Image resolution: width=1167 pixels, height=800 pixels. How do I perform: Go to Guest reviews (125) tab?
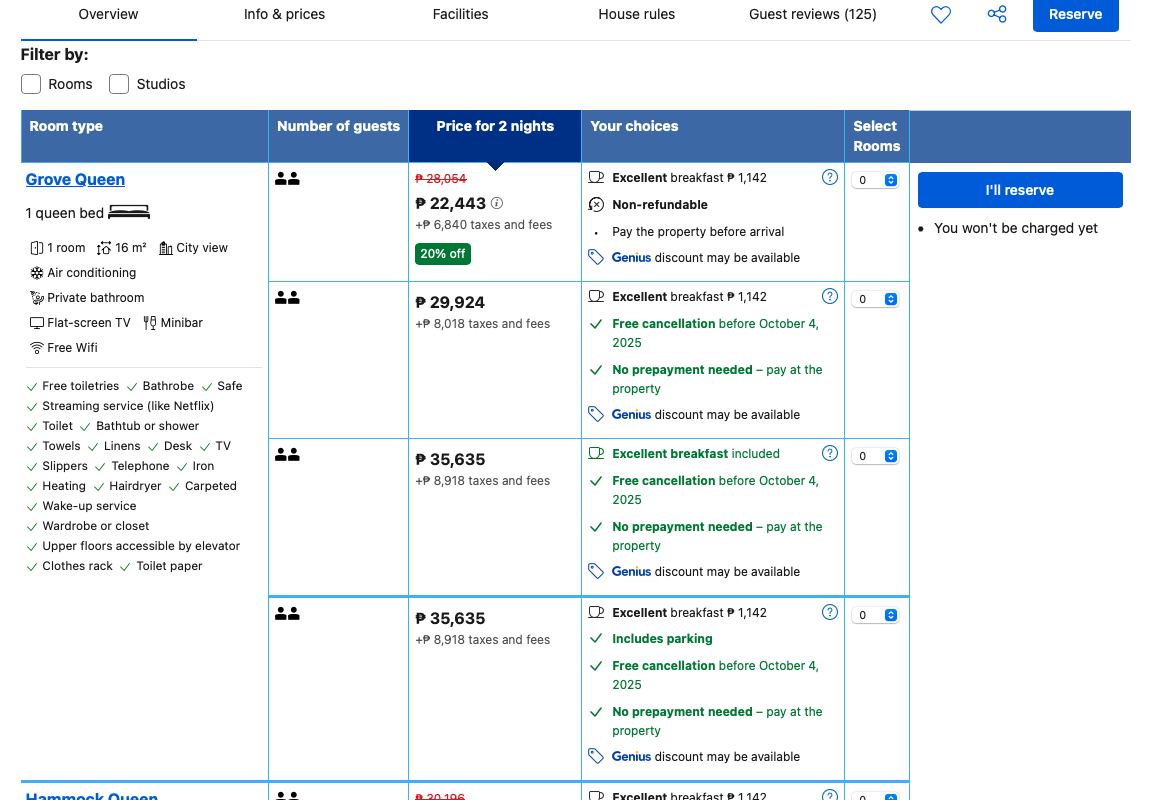812,15
